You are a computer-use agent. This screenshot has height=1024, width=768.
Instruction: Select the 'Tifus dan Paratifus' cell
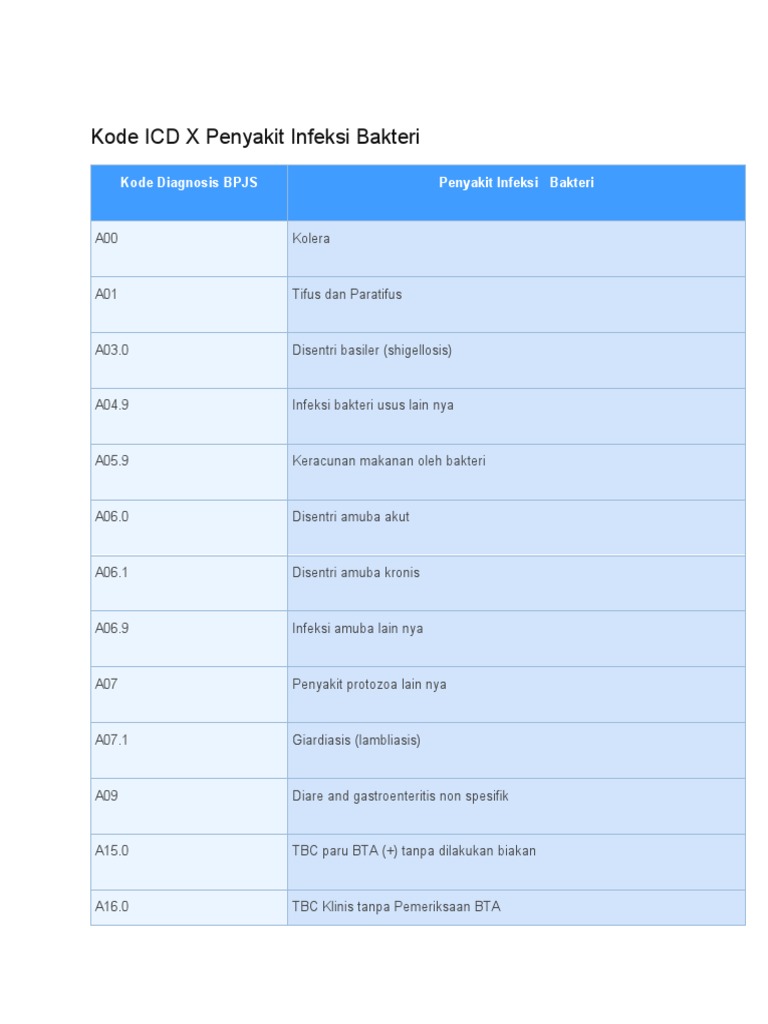[x=347, y=295]
